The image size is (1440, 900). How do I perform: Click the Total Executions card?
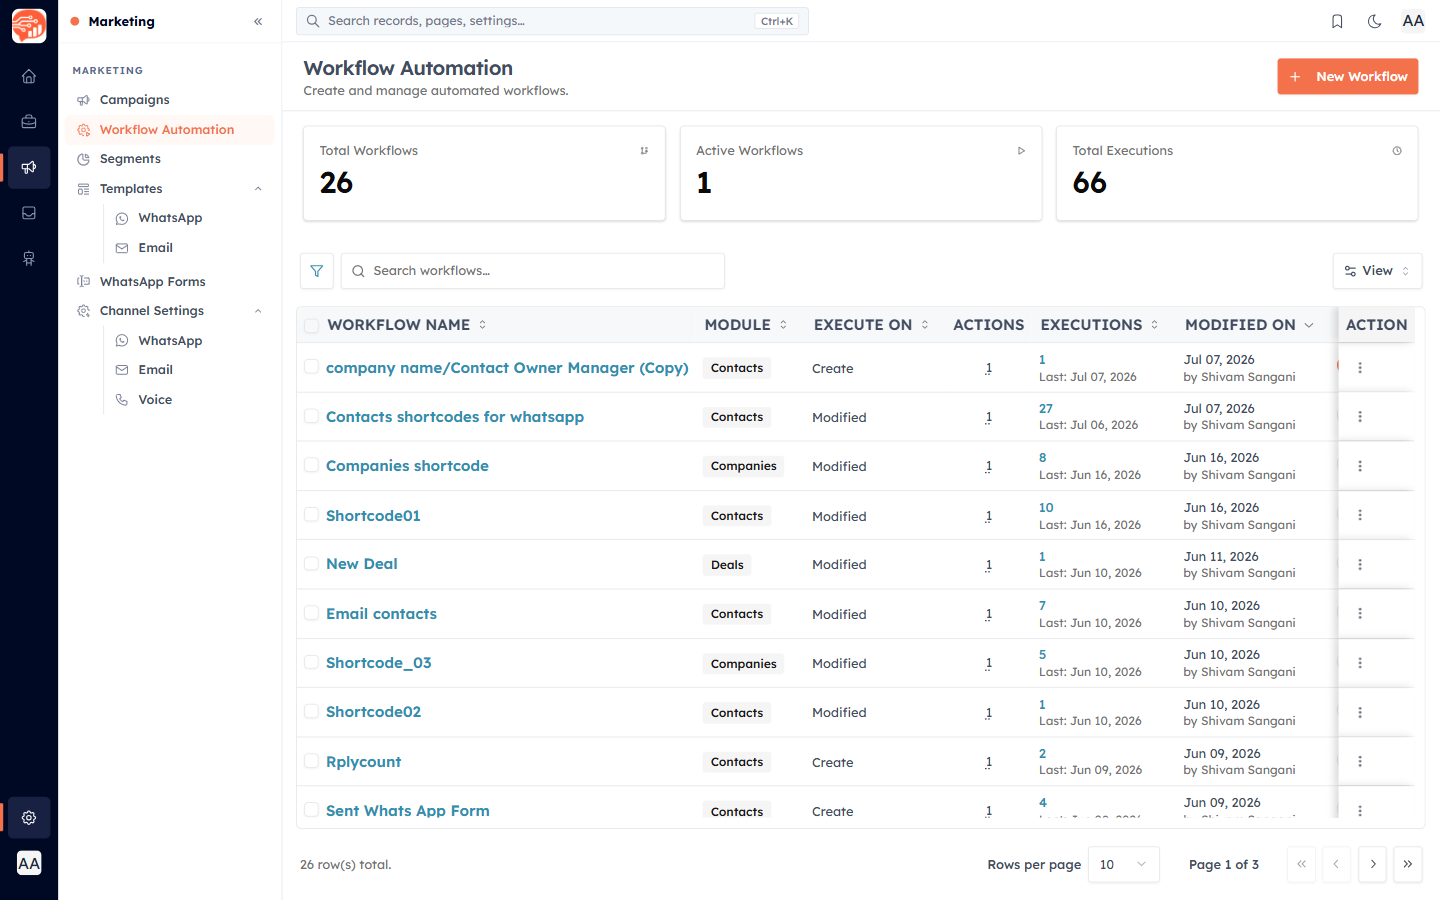pyautogui.click(x=1237, y=173)
